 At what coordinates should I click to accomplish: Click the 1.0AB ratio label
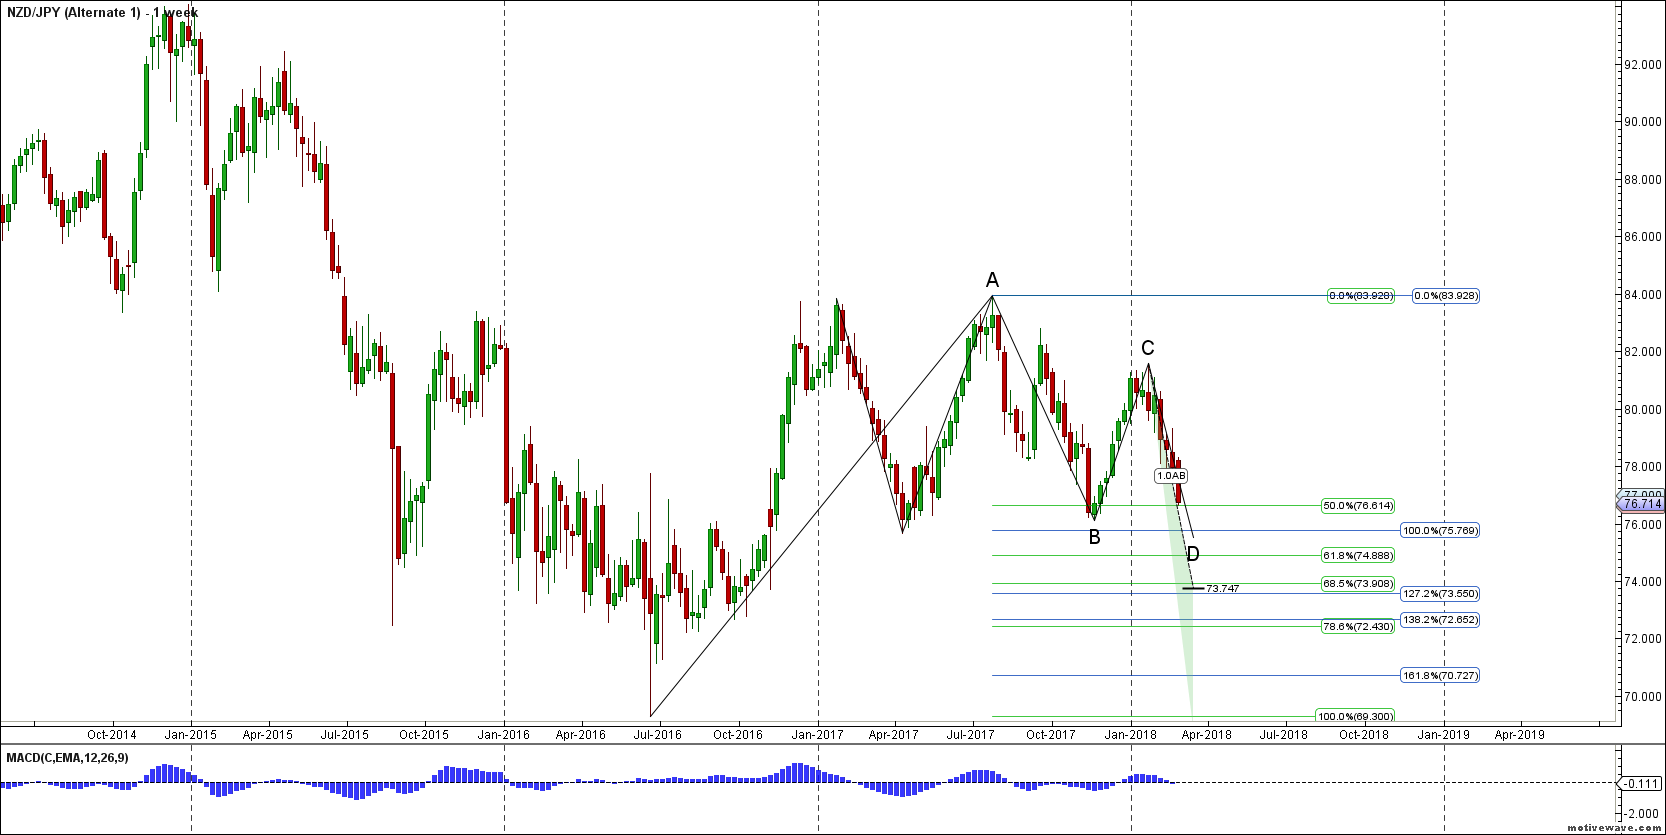pos(1171,476)
